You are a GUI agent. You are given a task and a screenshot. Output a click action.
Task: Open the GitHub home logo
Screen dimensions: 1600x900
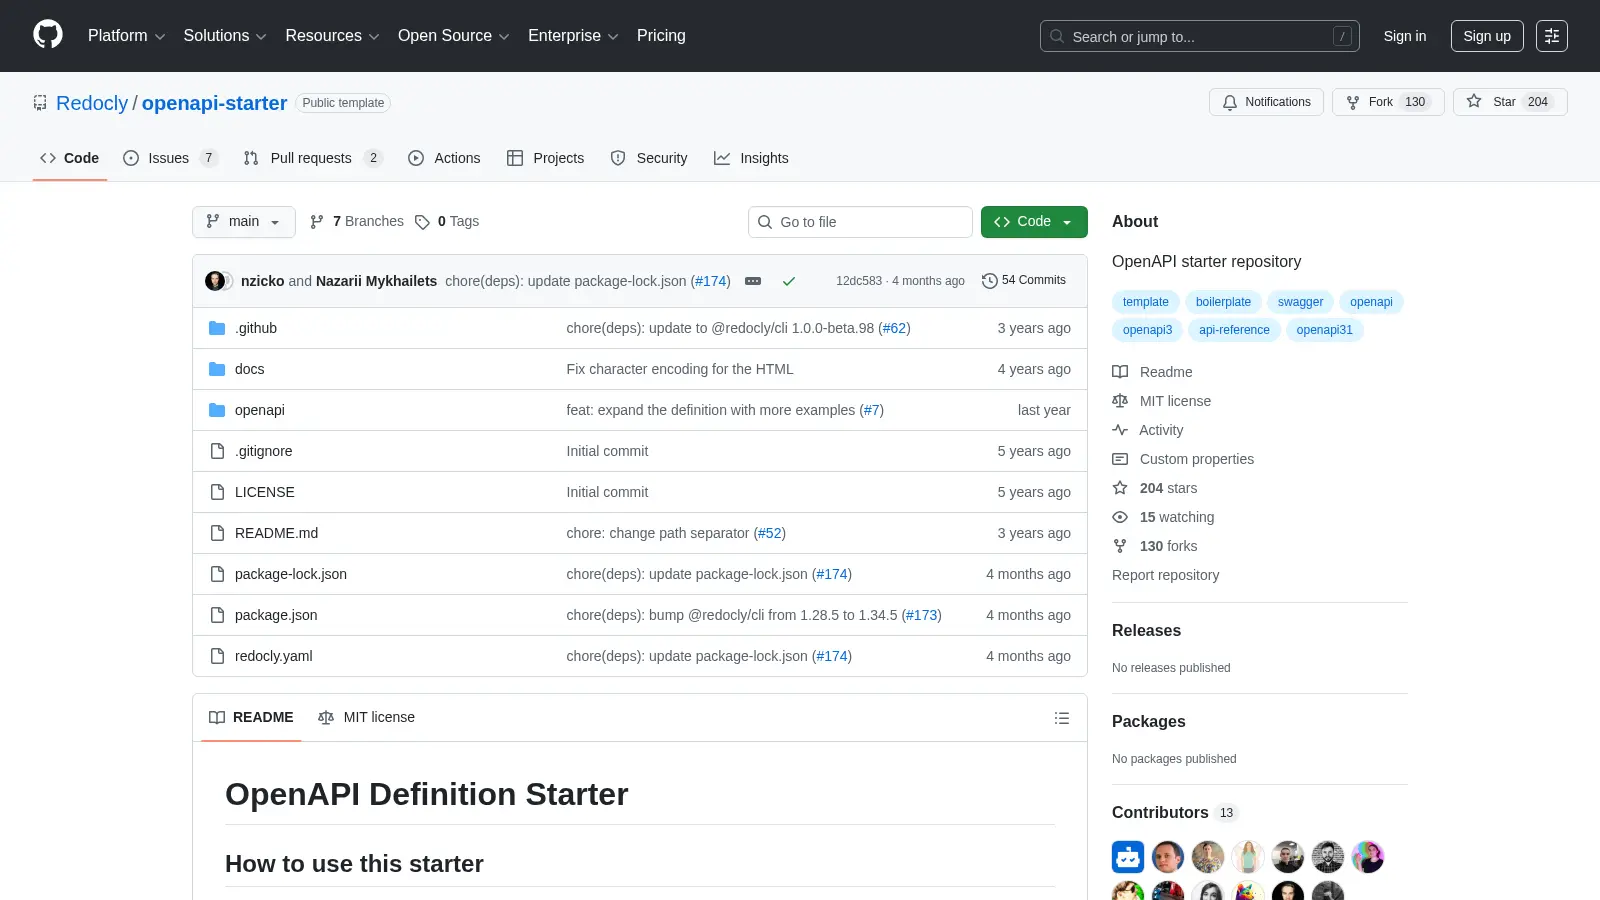(x=48, y=35)
